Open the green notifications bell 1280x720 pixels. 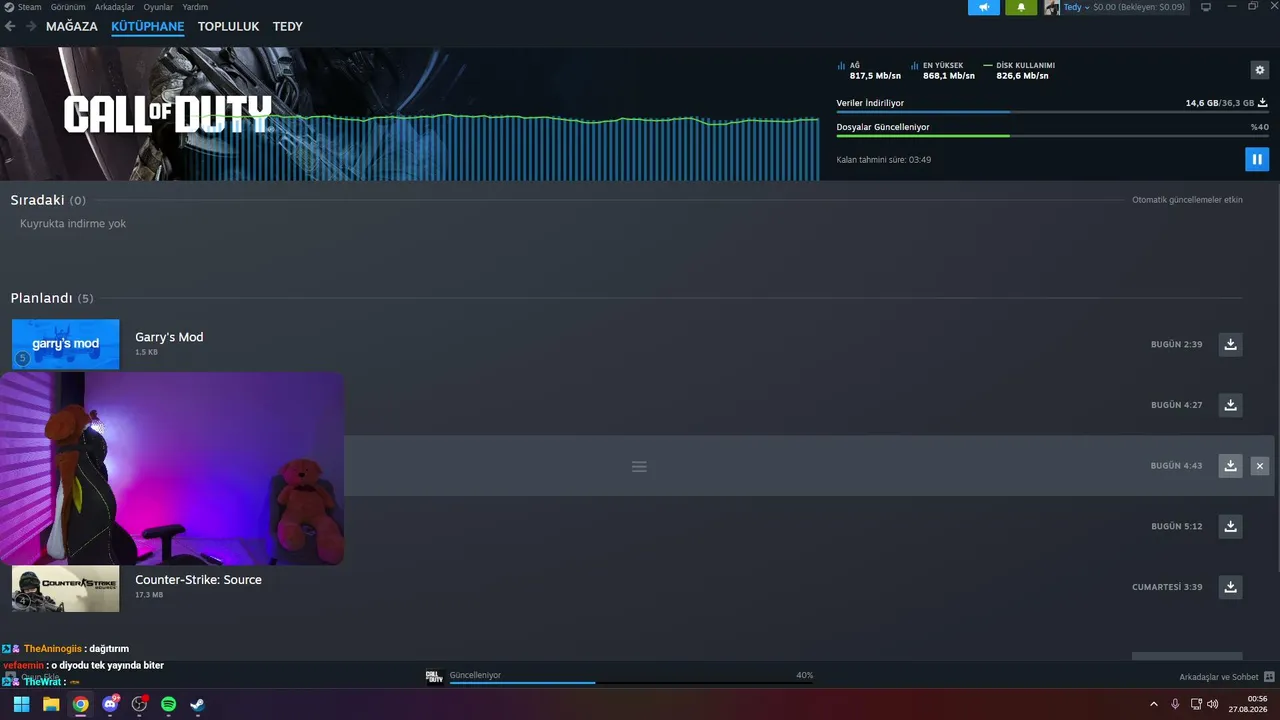(1021, 7)
